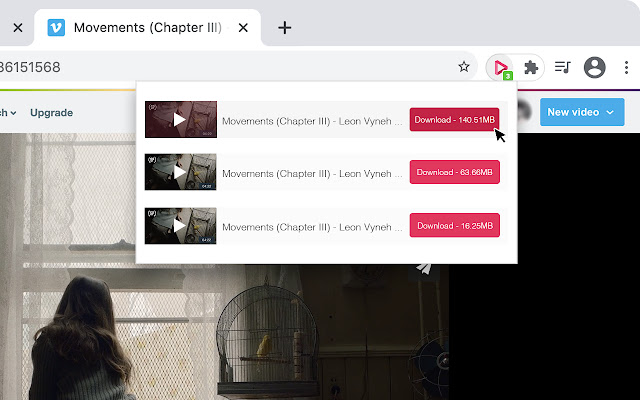
Task: Open the video downloader extension icon
Action: (501, 67)
